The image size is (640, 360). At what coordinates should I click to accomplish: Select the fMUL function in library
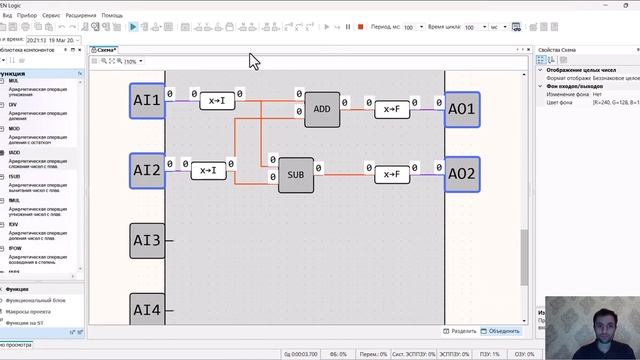tap(14, 201)
